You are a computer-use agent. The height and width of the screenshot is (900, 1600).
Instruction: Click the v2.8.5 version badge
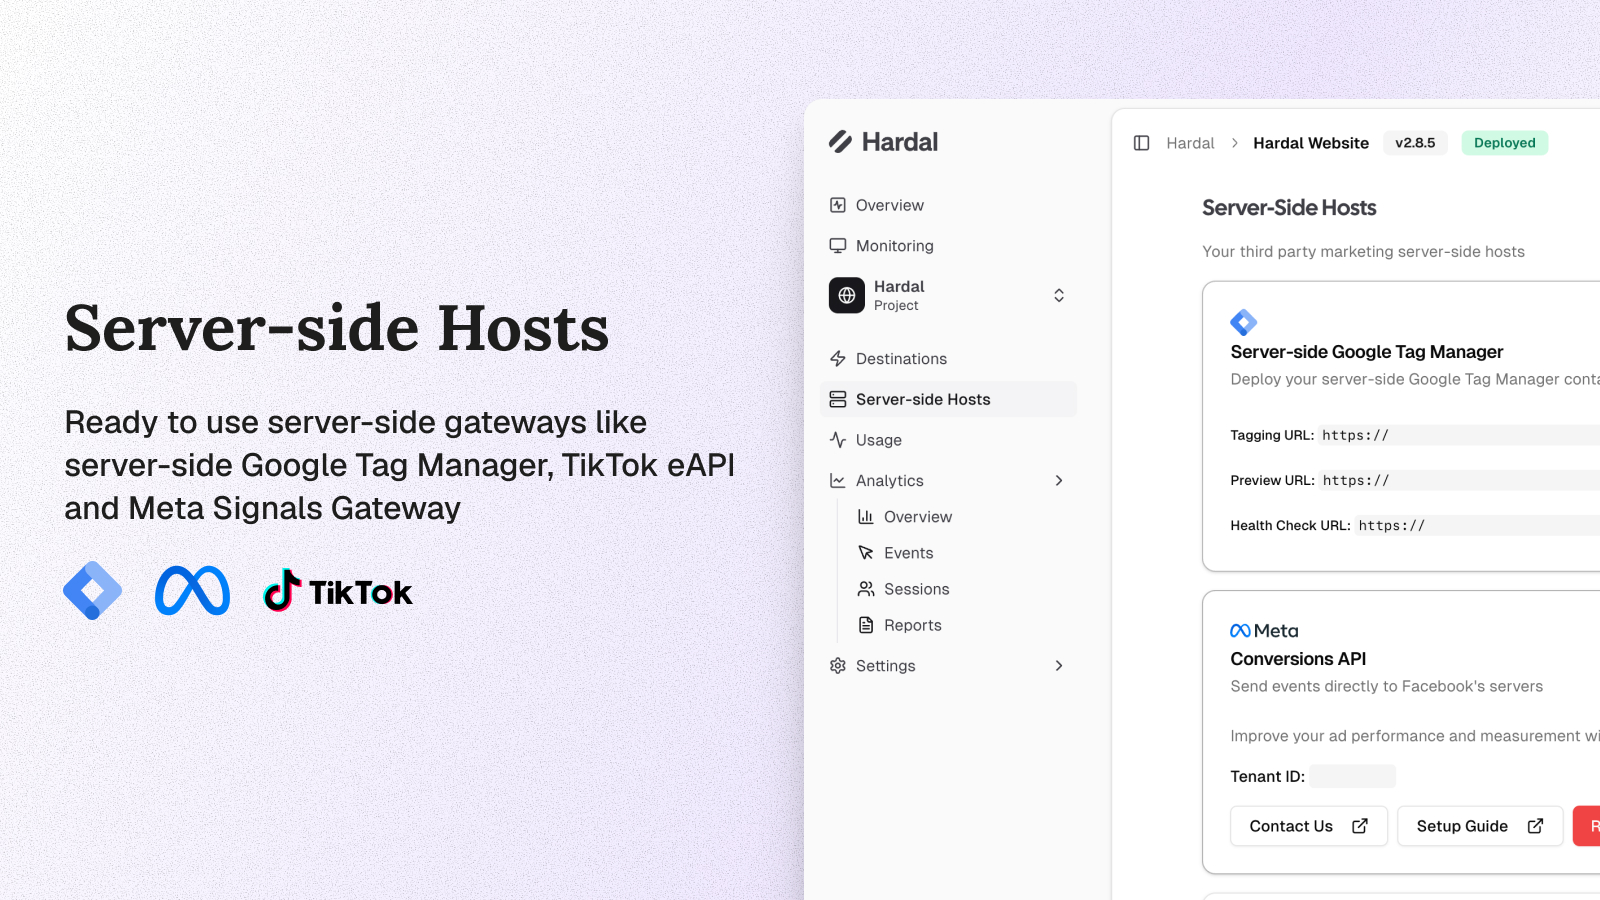point(1415,143)
